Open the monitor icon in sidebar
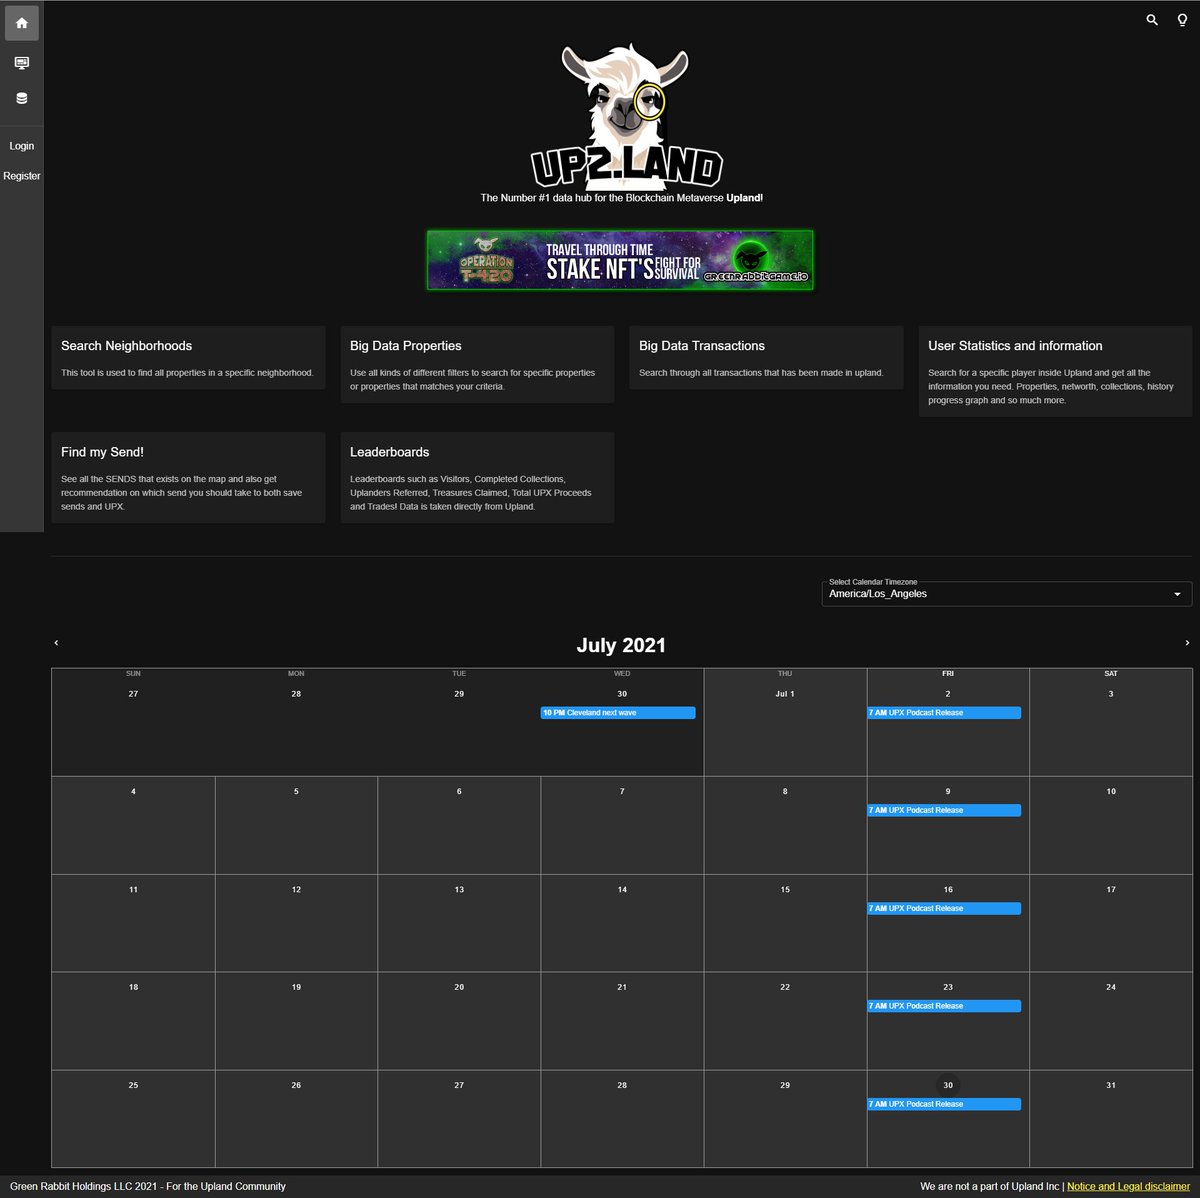 (22, 63)
